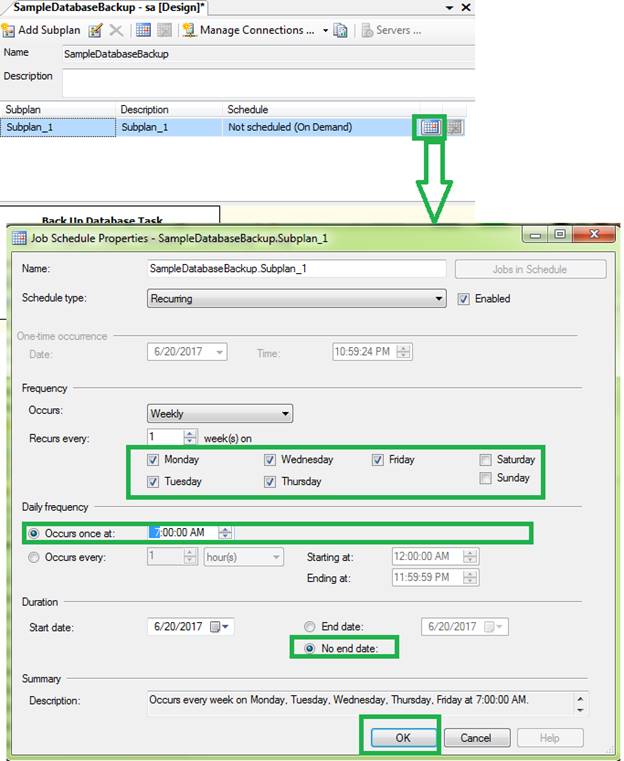Expand the Manage Connections dropdown arrow

tap(325, 30)
